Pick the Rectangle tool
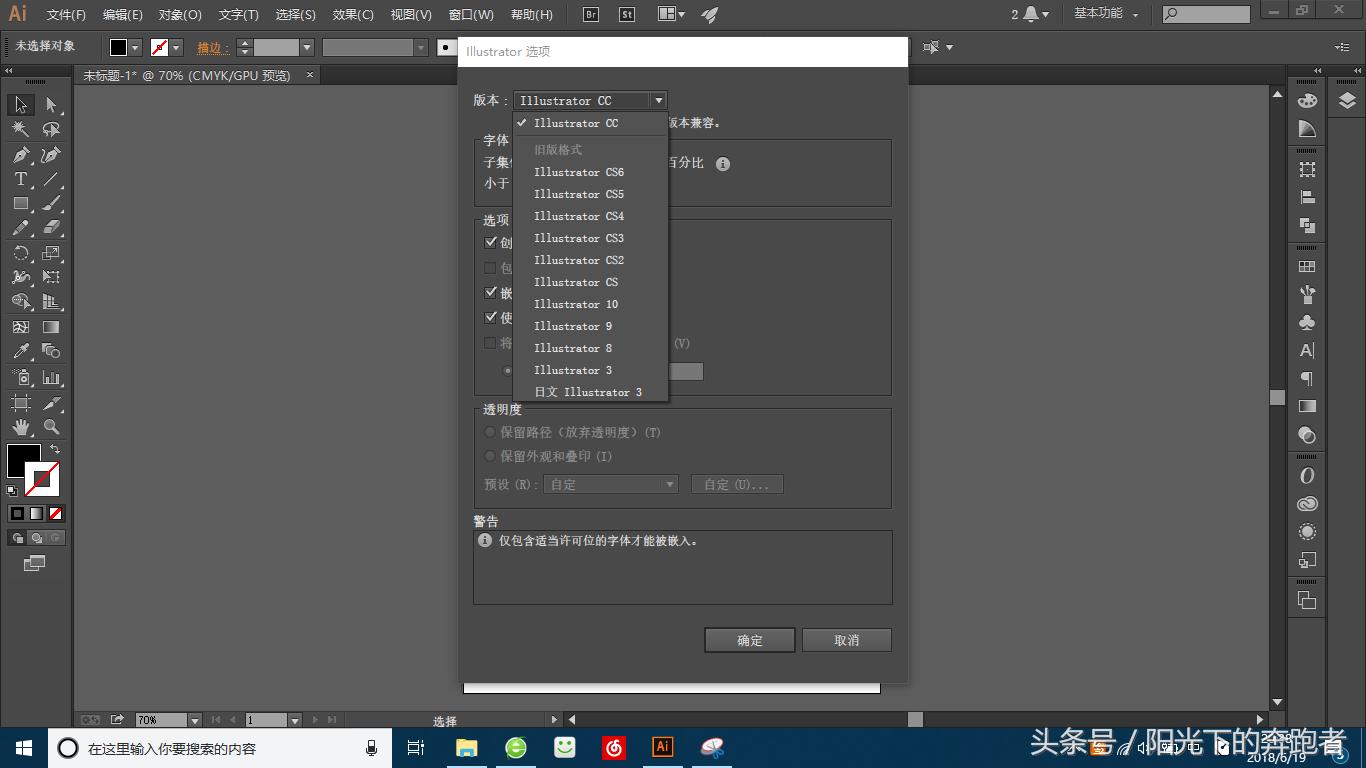Screen dimensions: 1366x768 [x=20, y=204]
